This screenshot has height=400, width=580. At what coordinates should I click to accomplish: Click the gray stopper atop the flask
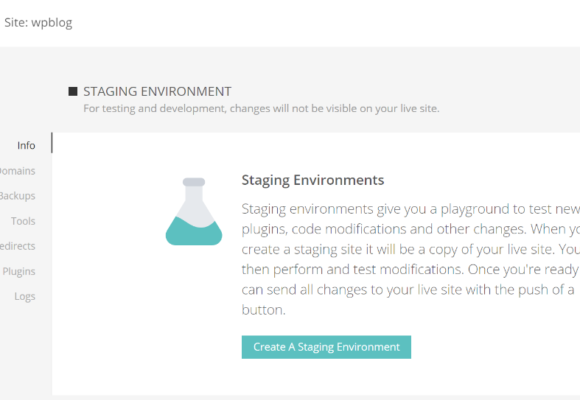[x=194, y=182]
